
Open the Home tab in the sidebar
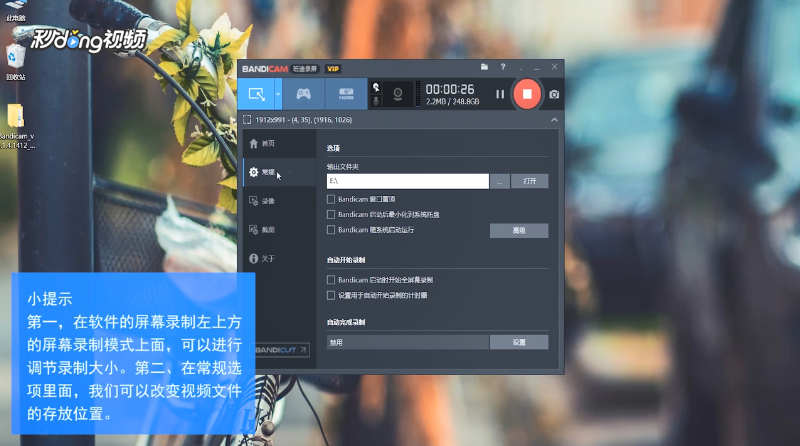[280, 144]
